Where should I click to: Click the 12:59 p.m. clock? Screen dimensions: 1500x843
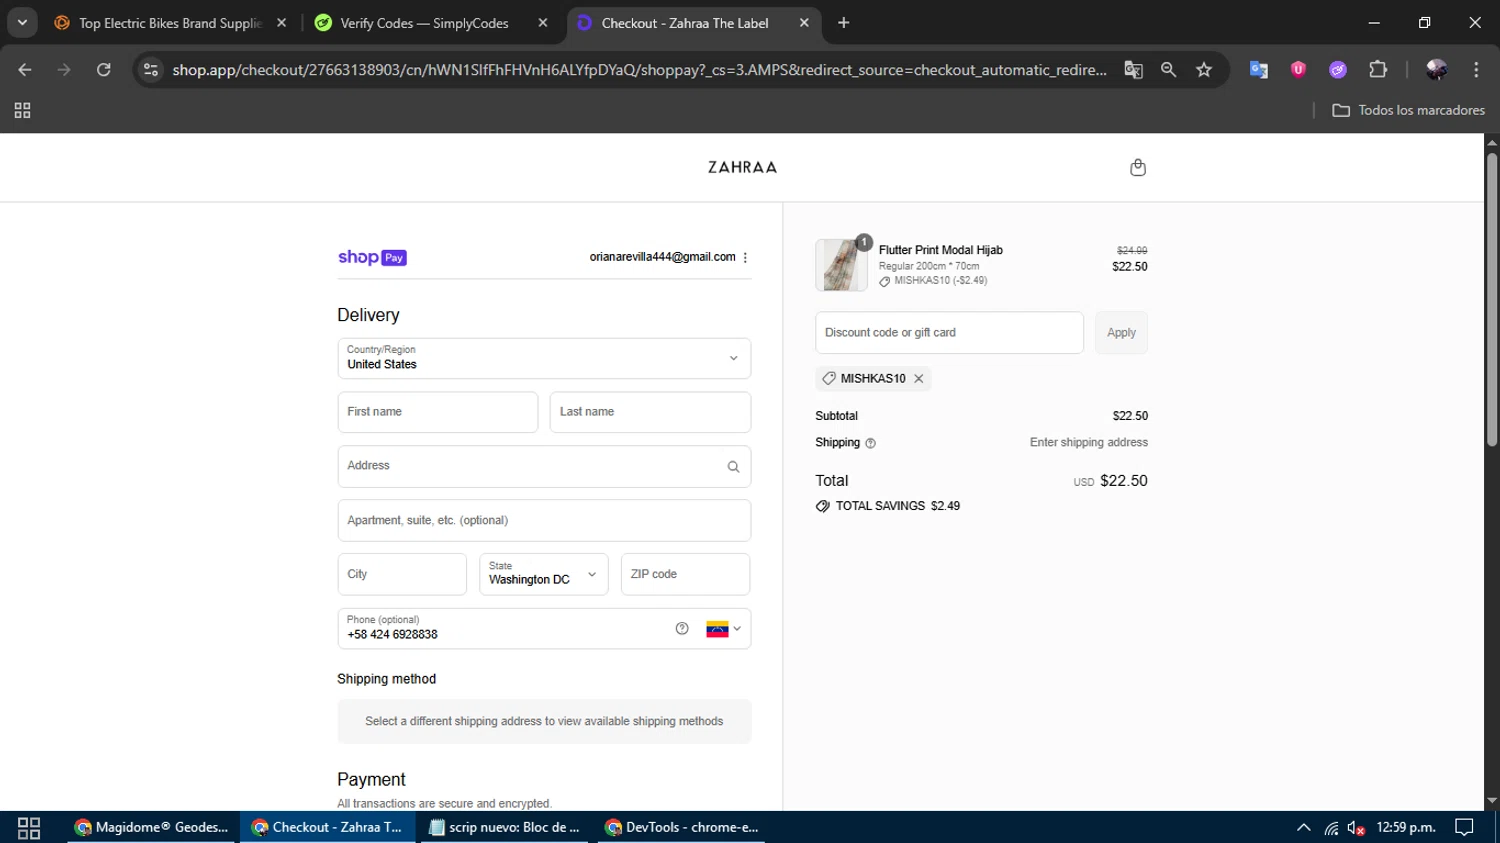(1406, 828)
